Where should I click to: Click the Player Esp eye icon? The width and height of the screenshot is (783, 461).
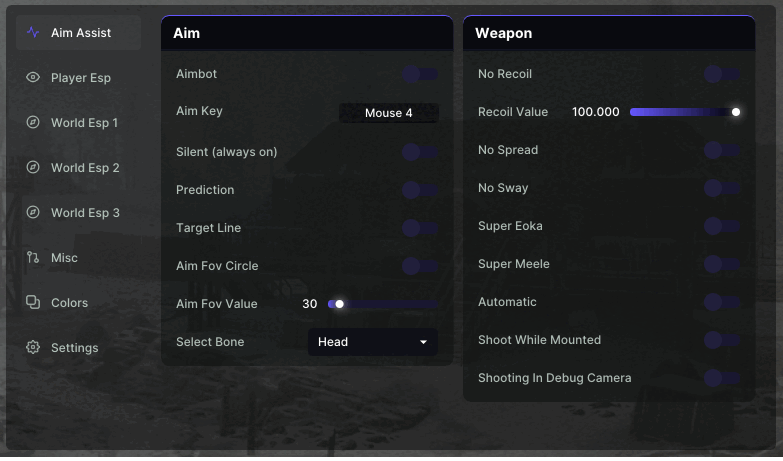tap(33, 78)
